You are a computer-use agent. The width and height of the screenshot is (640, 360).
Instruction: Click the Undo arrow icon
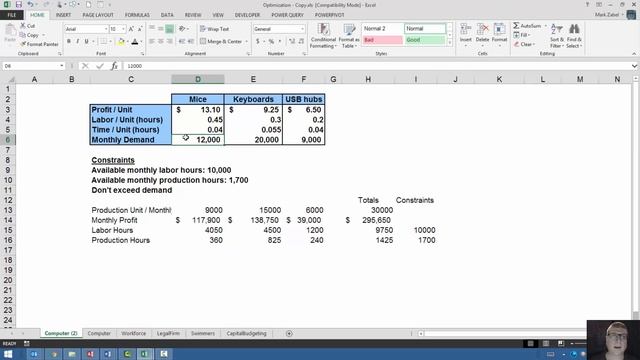(30, 4)
